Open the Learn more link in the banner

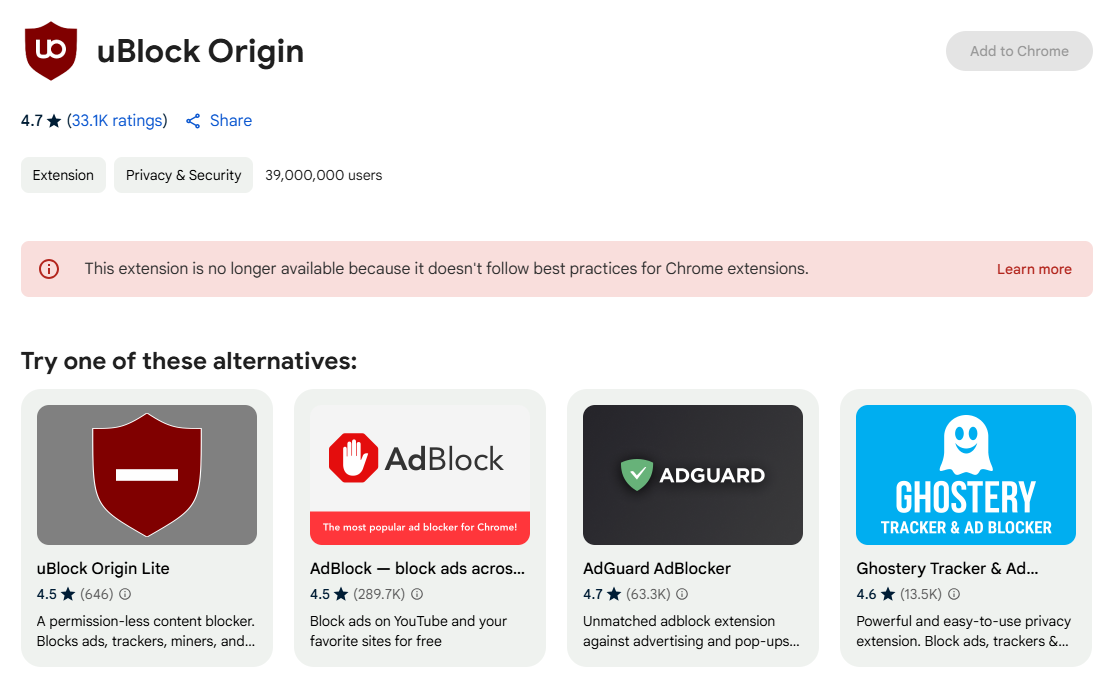(1034, 269)
